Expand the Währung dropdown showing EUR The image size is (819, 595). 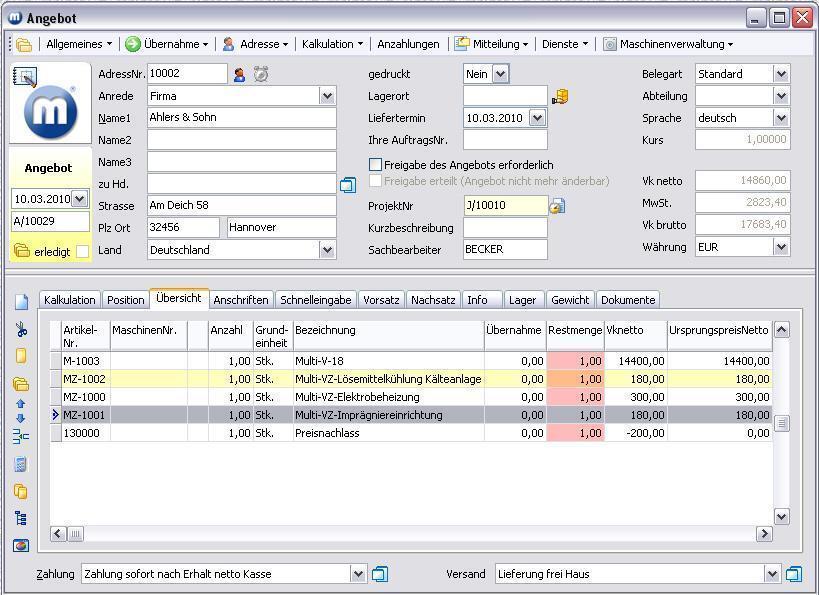click(781, 247)
